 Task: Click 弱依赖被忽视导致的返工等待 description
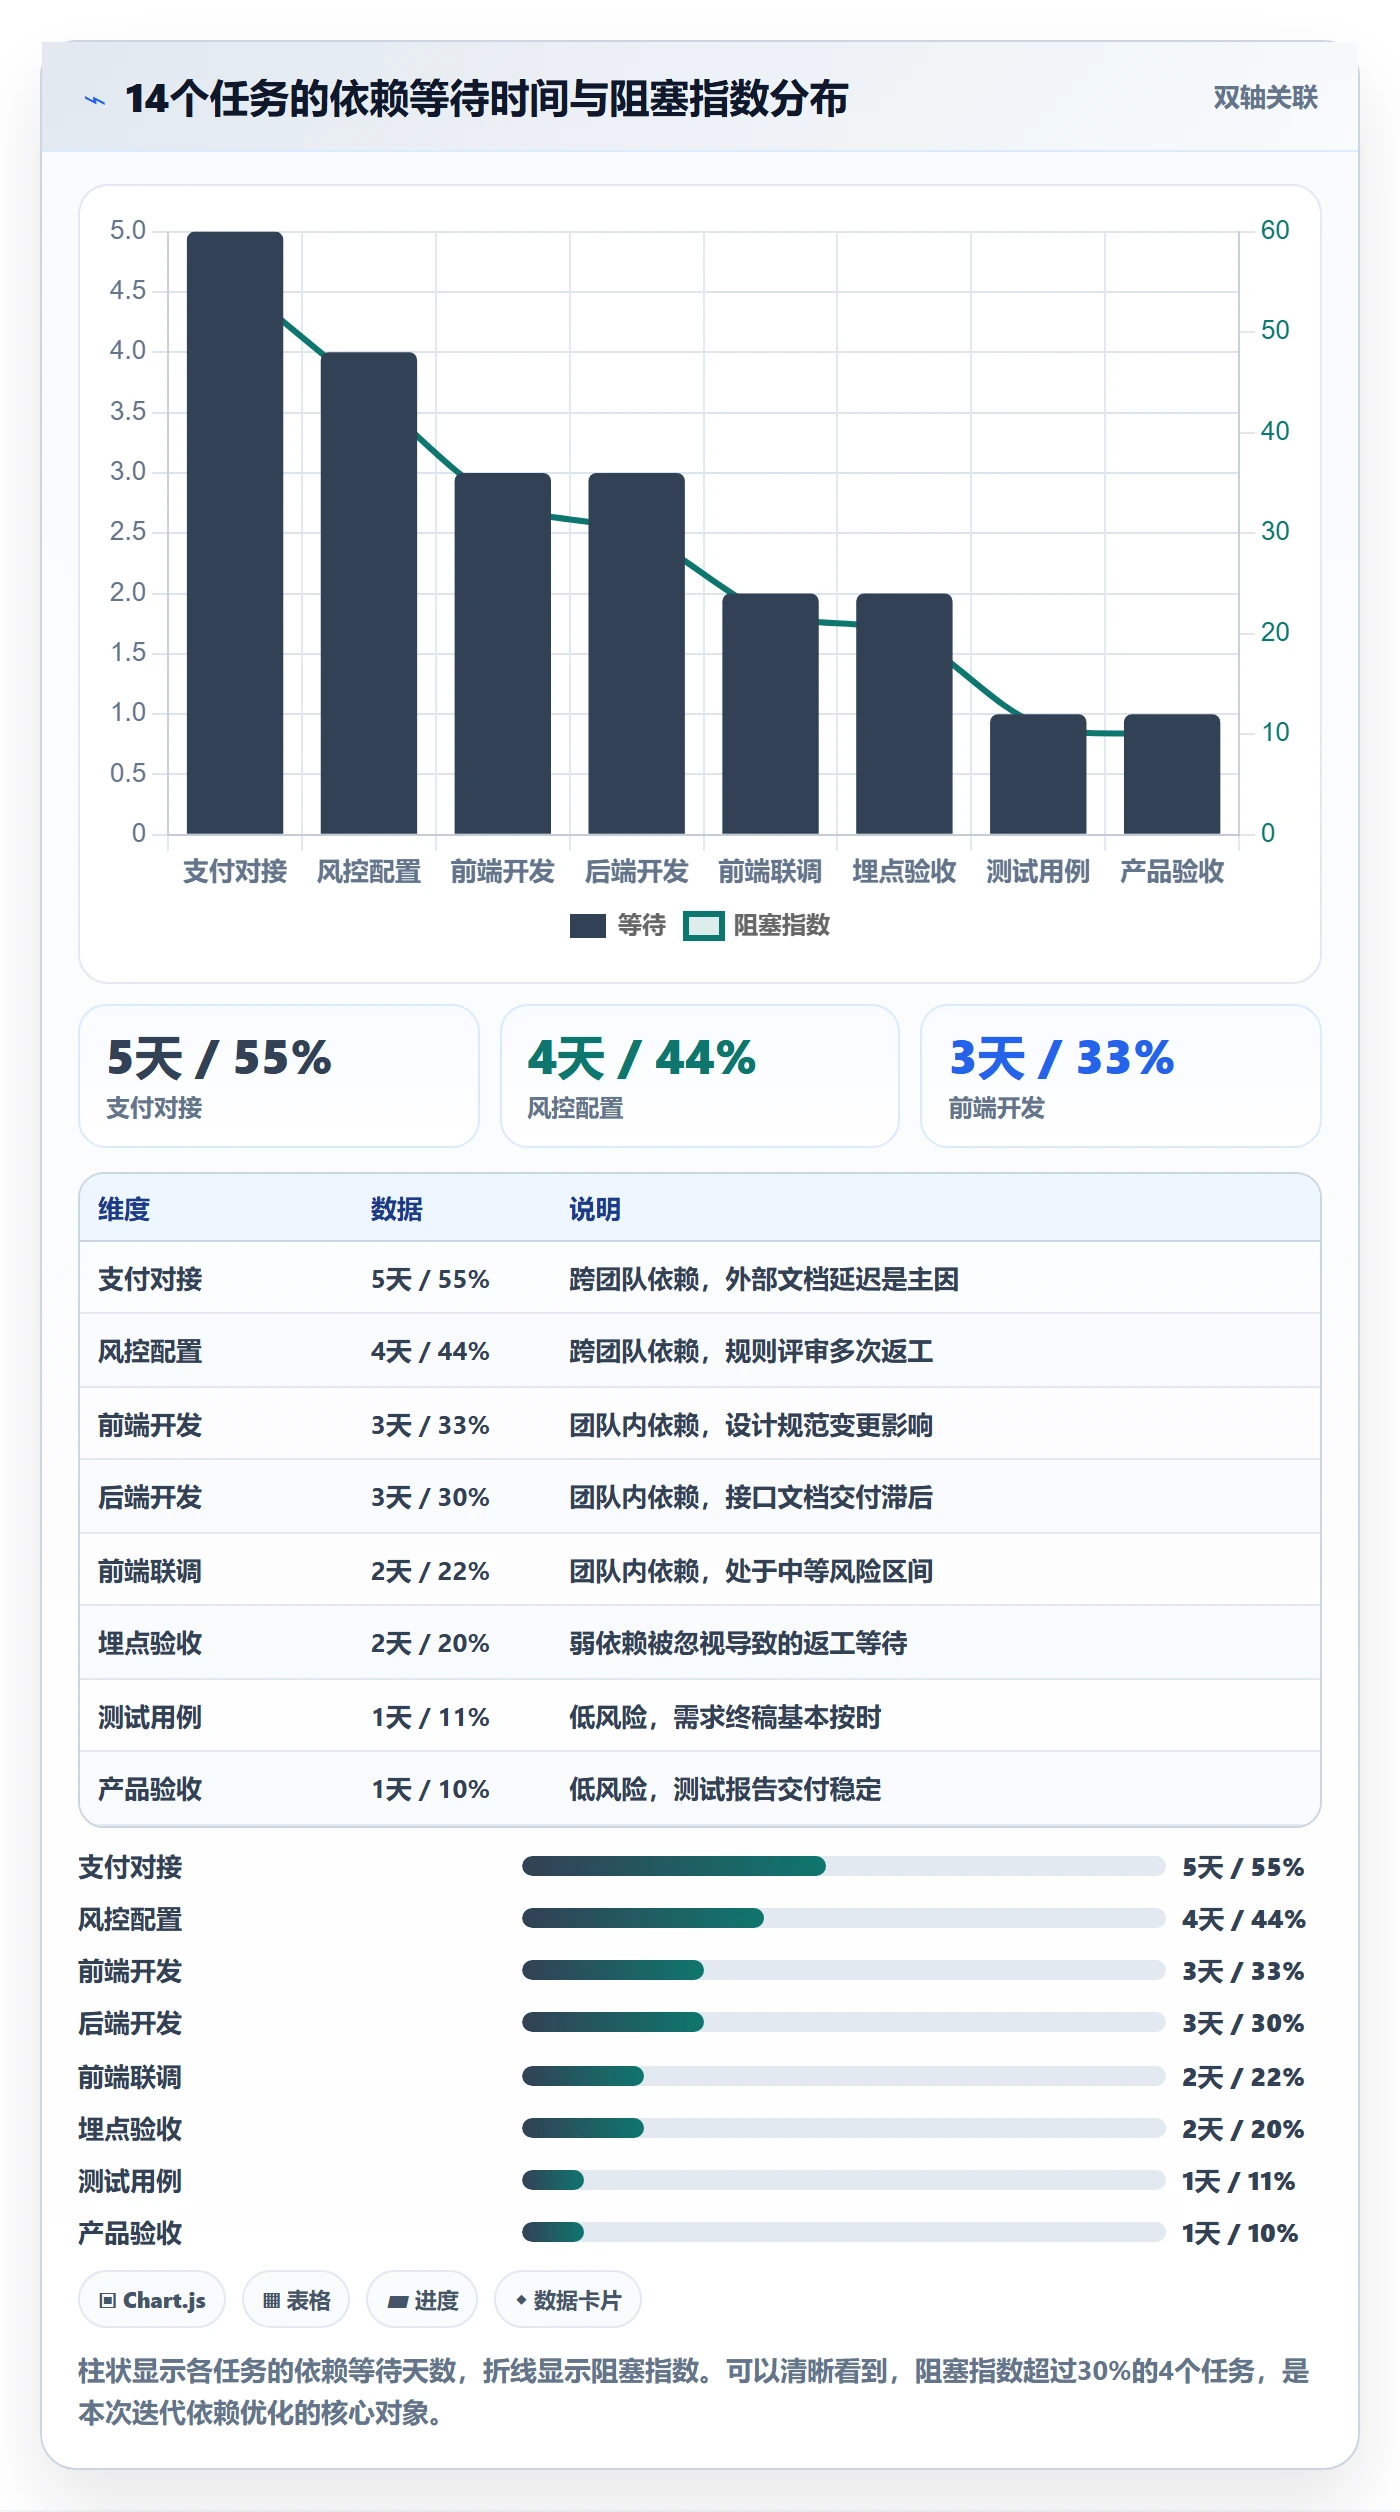point(738,1643)
